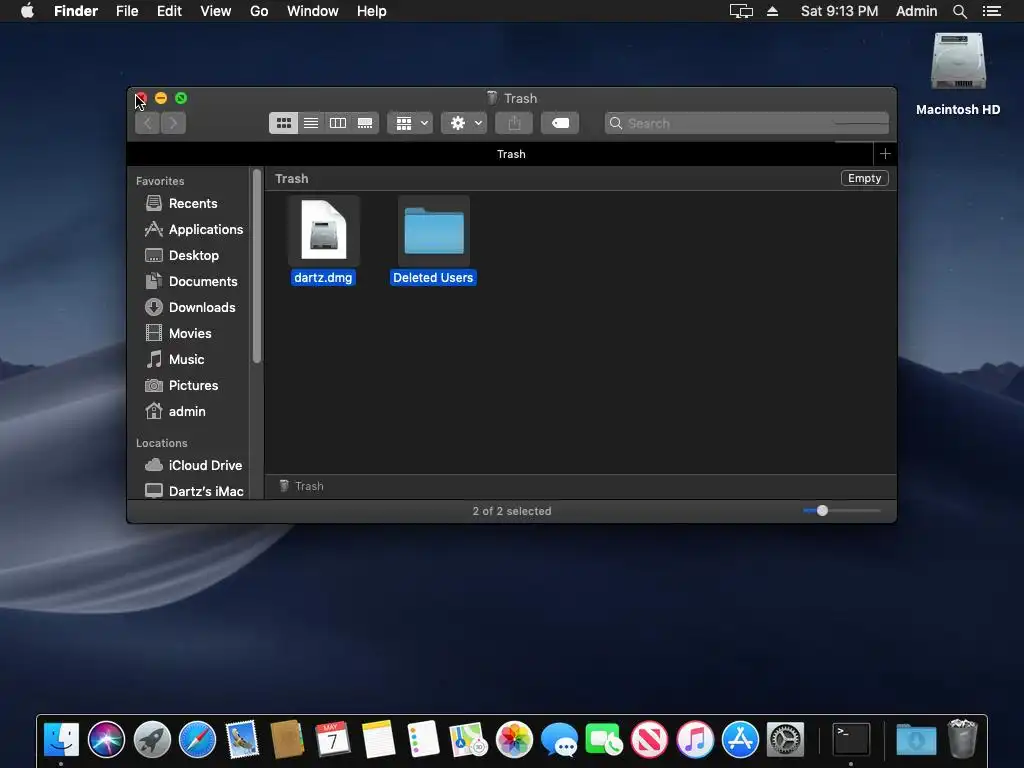Screen dimensions: 1024x768
Task: Click the eject menu bar icon
Action: [x=773, y=11]
